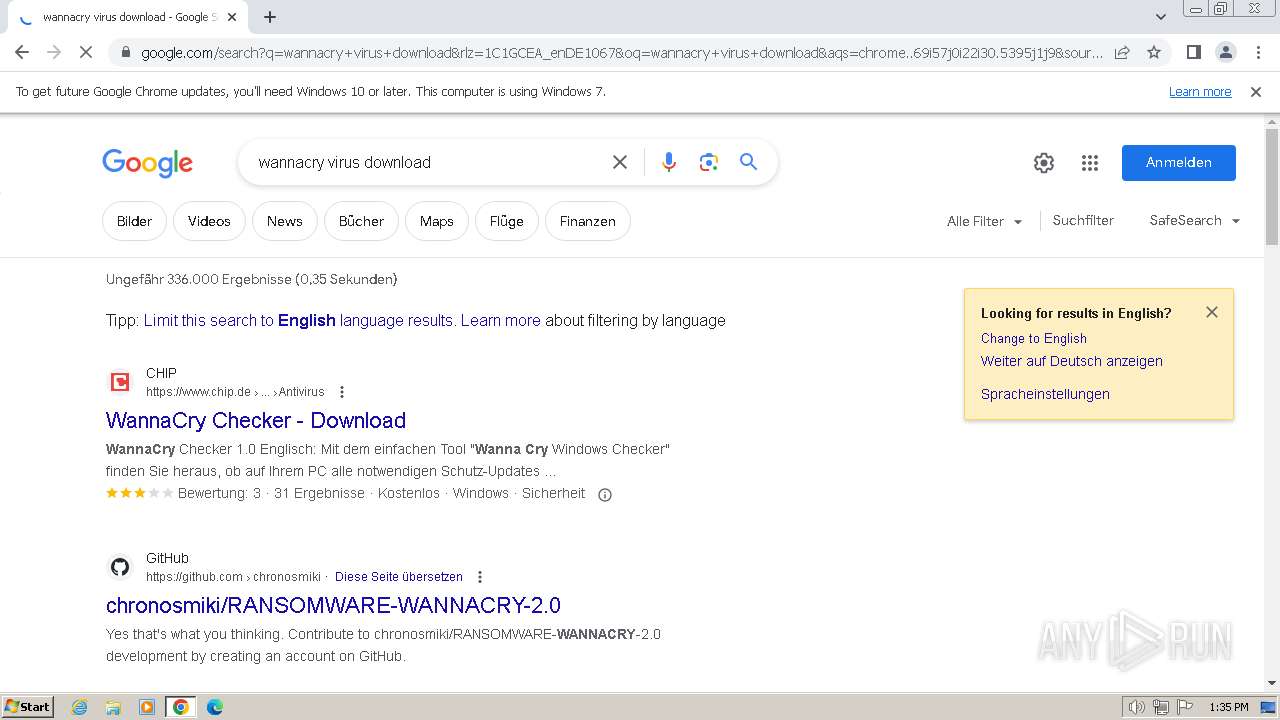Image resolution: width=1280 pixels, height=720 pixels.
Task: Select the Bücher filter chip
Action: click(x=361, y=221)
